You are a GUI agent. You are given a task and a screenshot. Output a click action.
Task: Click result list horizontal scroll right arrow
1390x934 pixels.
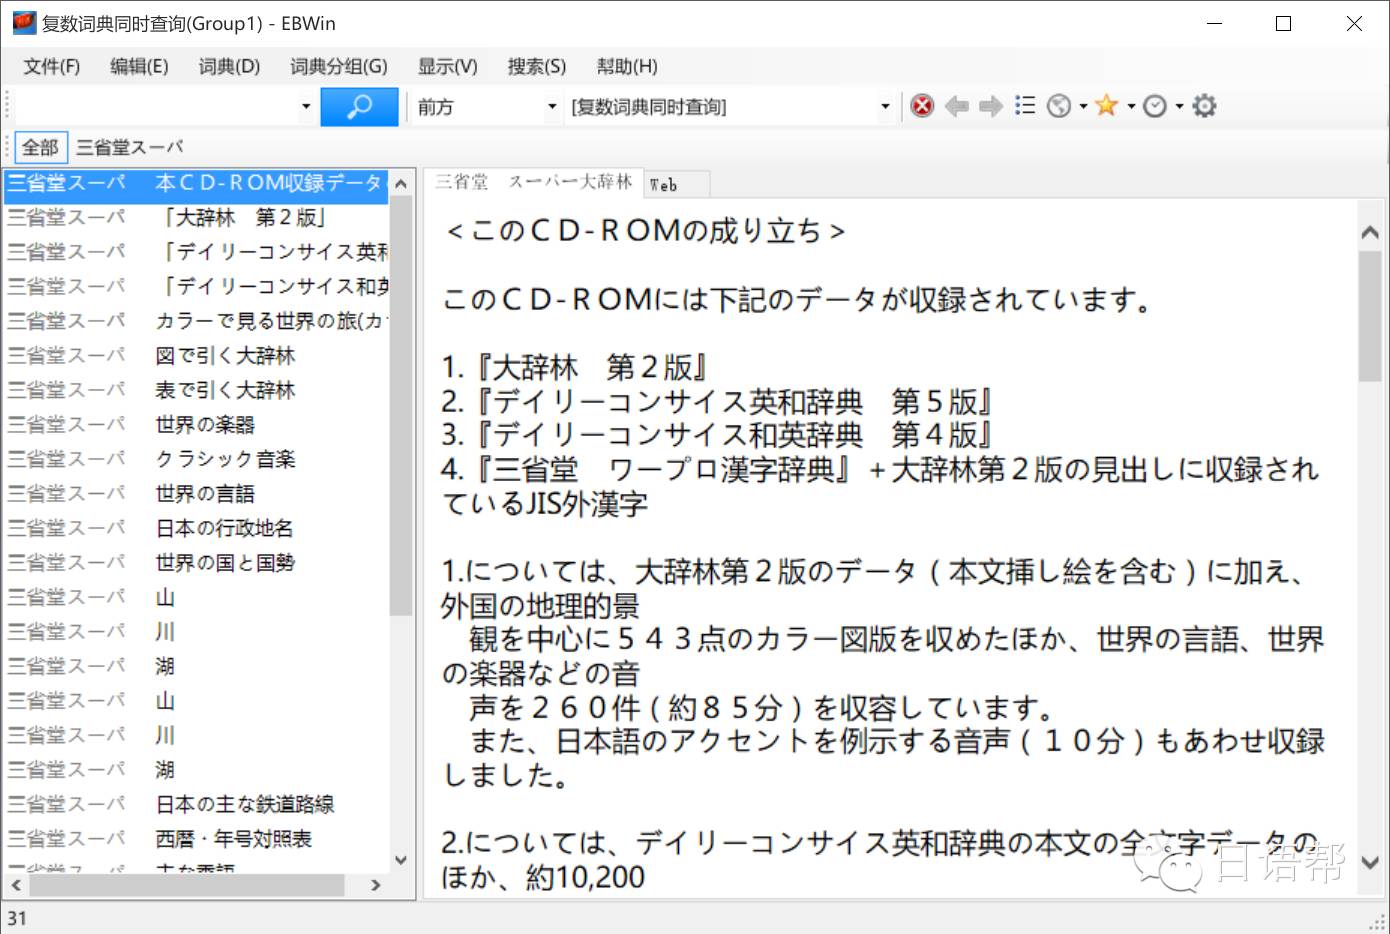tap(376, 885)
